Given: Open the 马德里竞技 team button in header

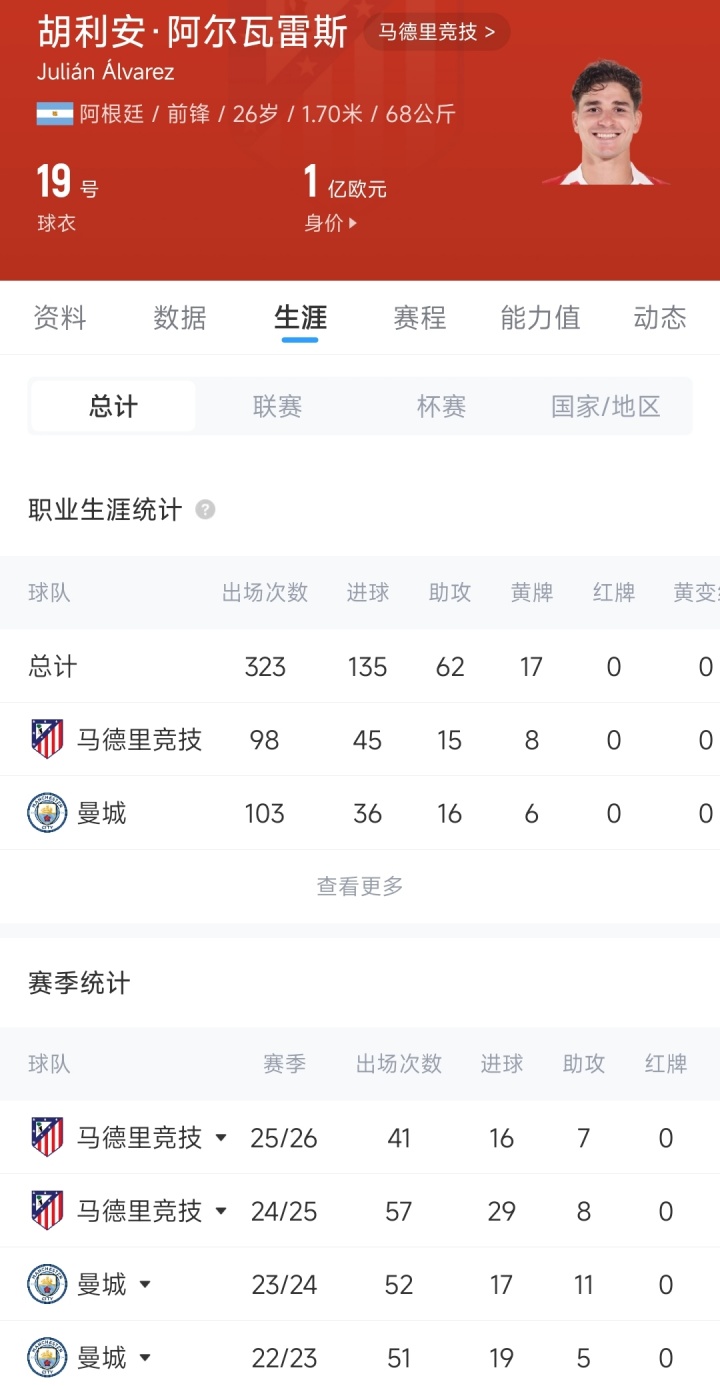Looking at the screenshot, I should tap(436, 32).
